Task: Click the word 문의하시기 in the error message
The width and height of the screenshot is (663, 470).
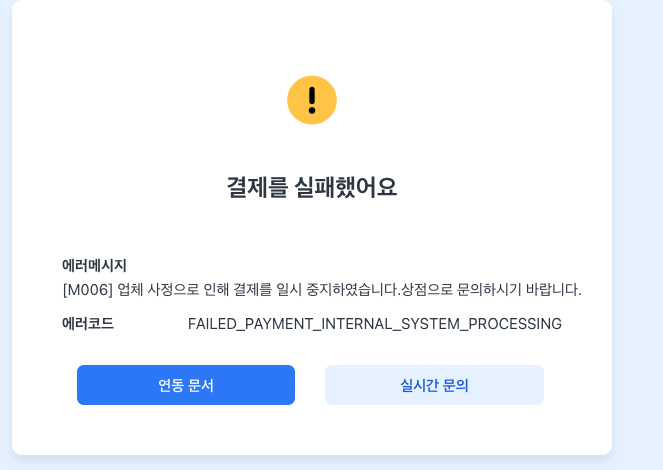Action: [x=489, y=290]
